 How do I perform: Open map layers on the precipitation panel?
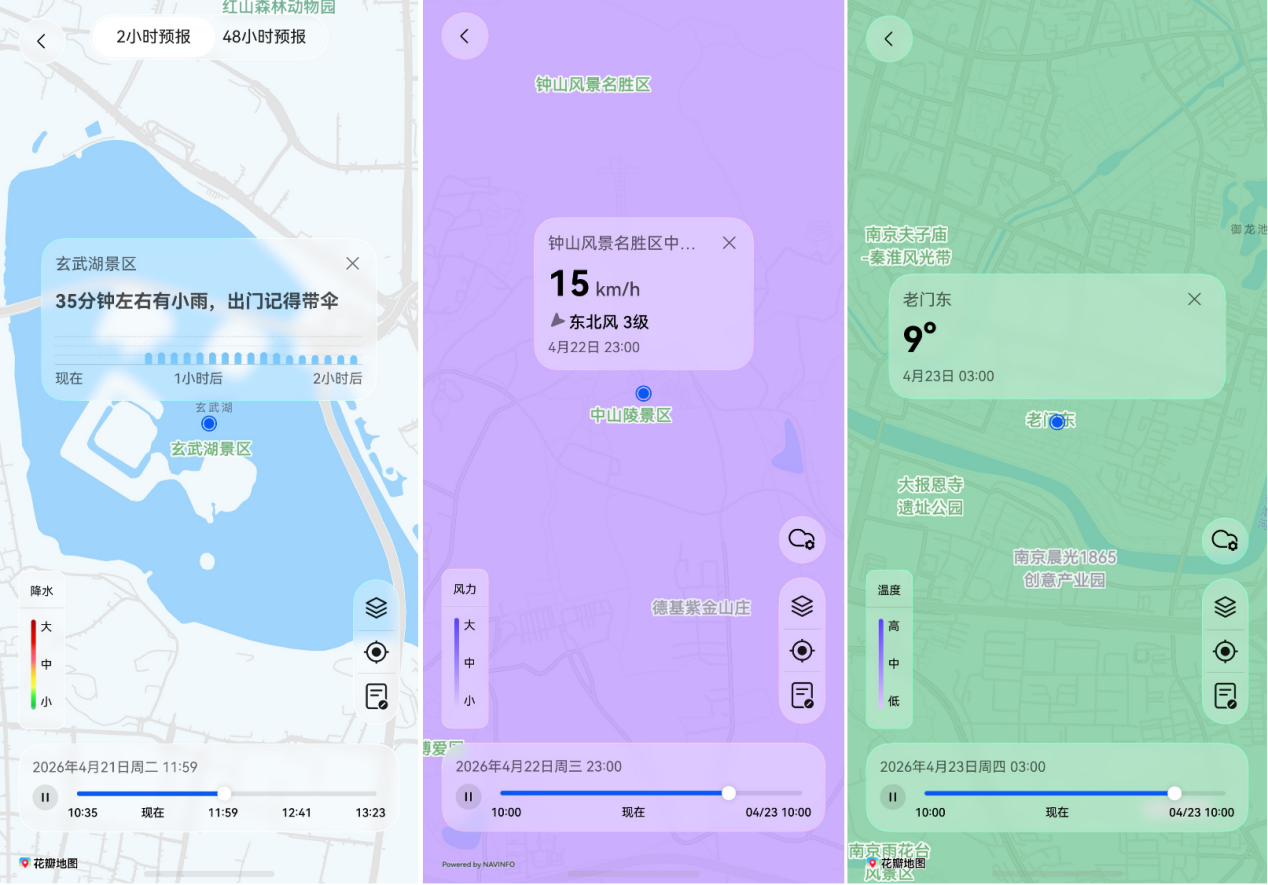tap(376, 607)
